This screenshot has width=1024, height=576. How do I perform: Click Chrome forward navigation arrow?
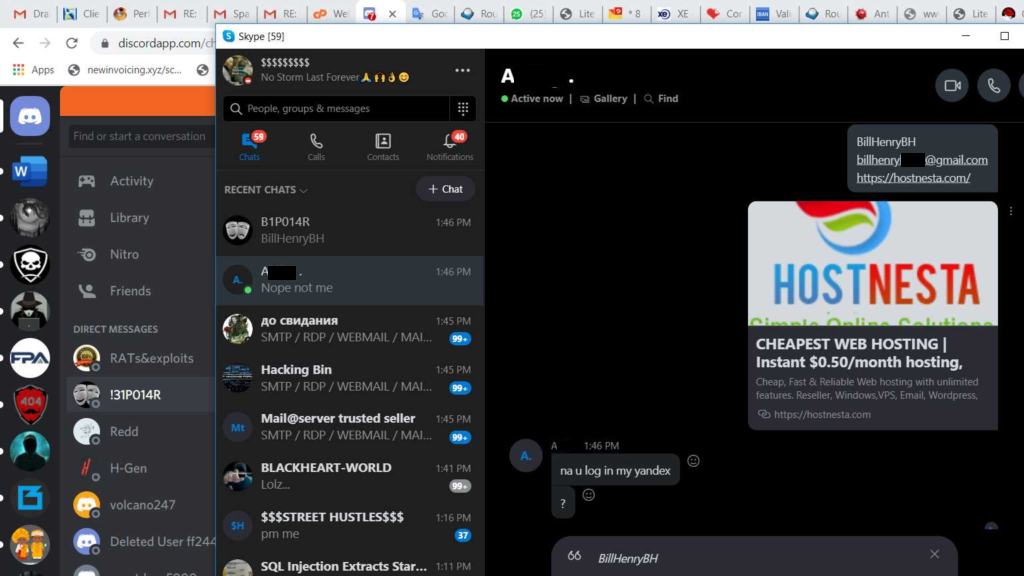(44, 43)
